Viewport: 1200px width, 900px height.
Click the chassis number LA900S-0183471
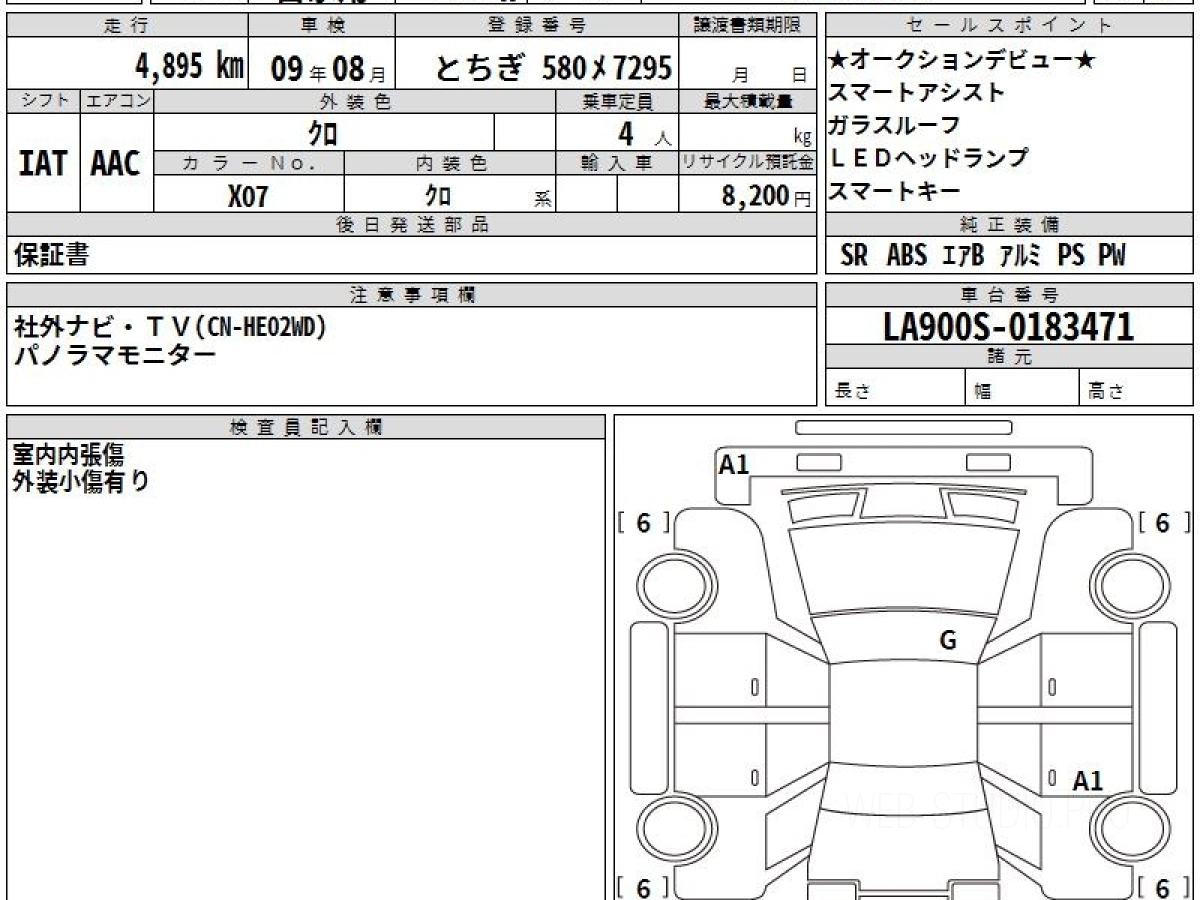tap(1009, 327)
